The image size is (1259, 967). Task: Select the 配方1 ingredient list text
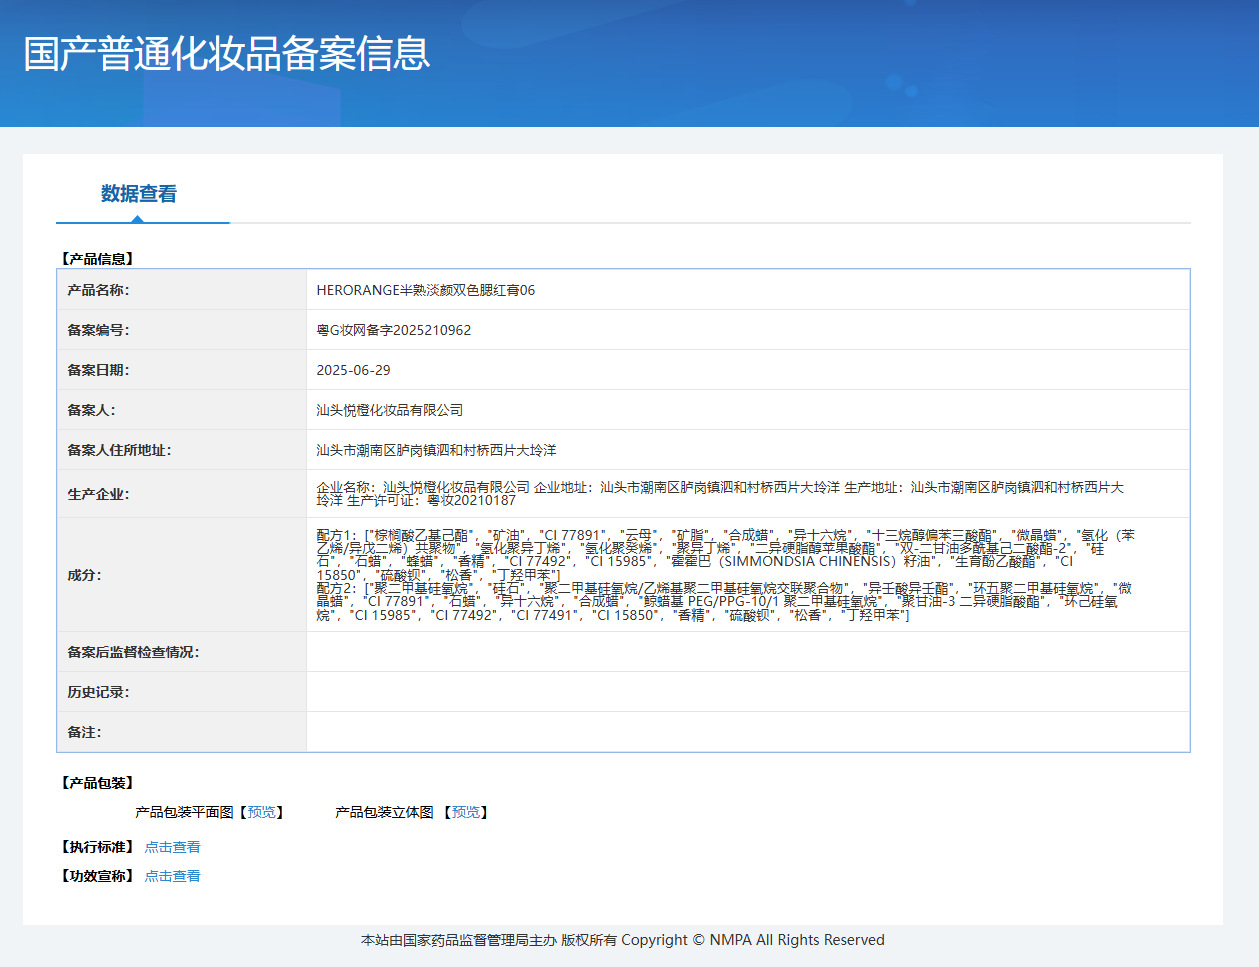726,555
